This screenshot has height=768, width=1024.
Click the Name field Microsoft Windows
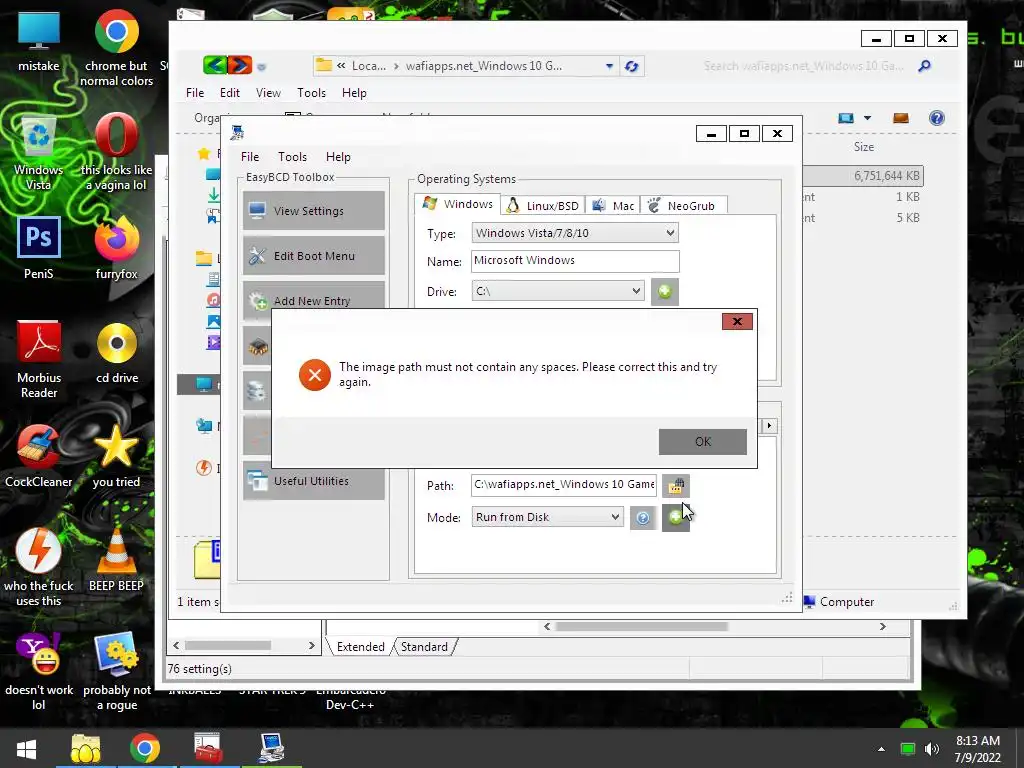[575, 261]
